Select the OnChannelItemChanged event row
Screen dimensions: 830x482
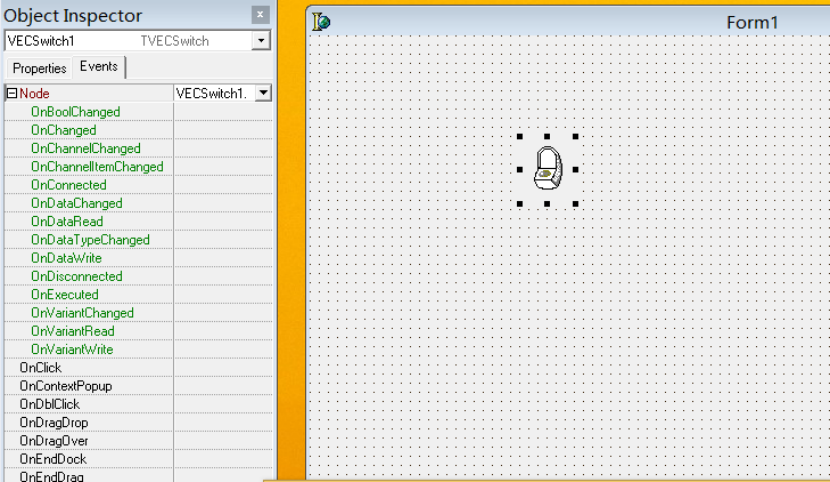tap(97, 167)
